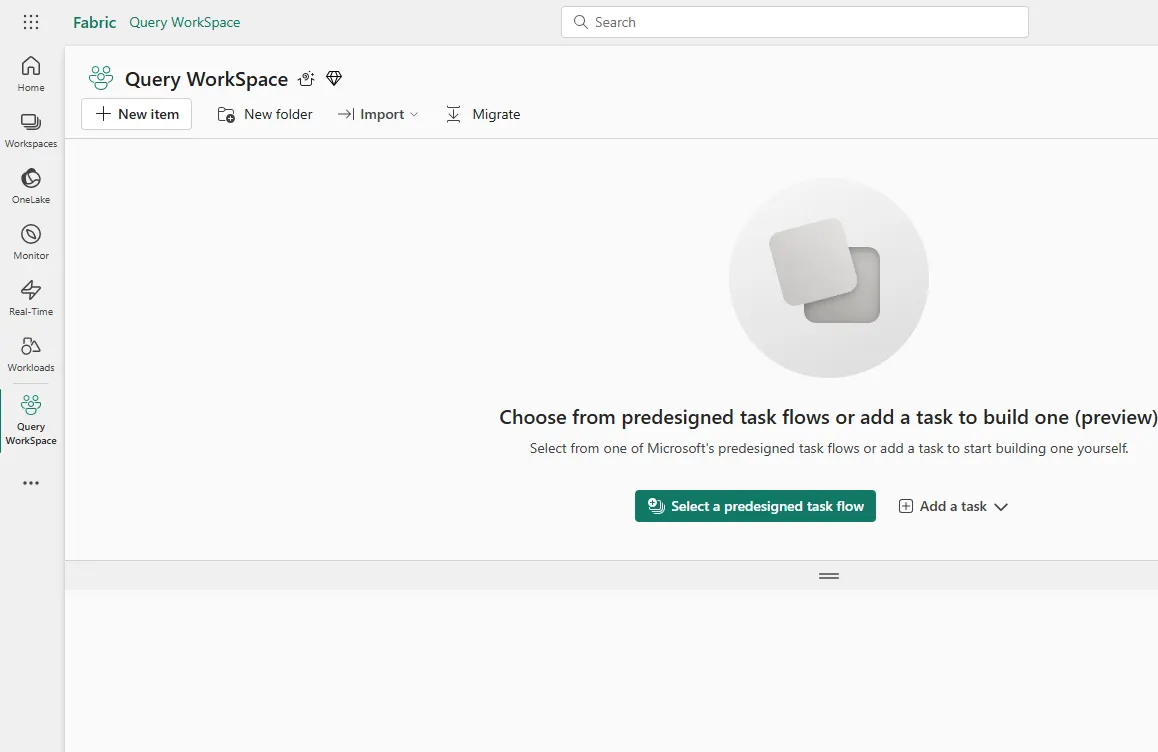Select the Real-Time workload icon

[30, 296]
